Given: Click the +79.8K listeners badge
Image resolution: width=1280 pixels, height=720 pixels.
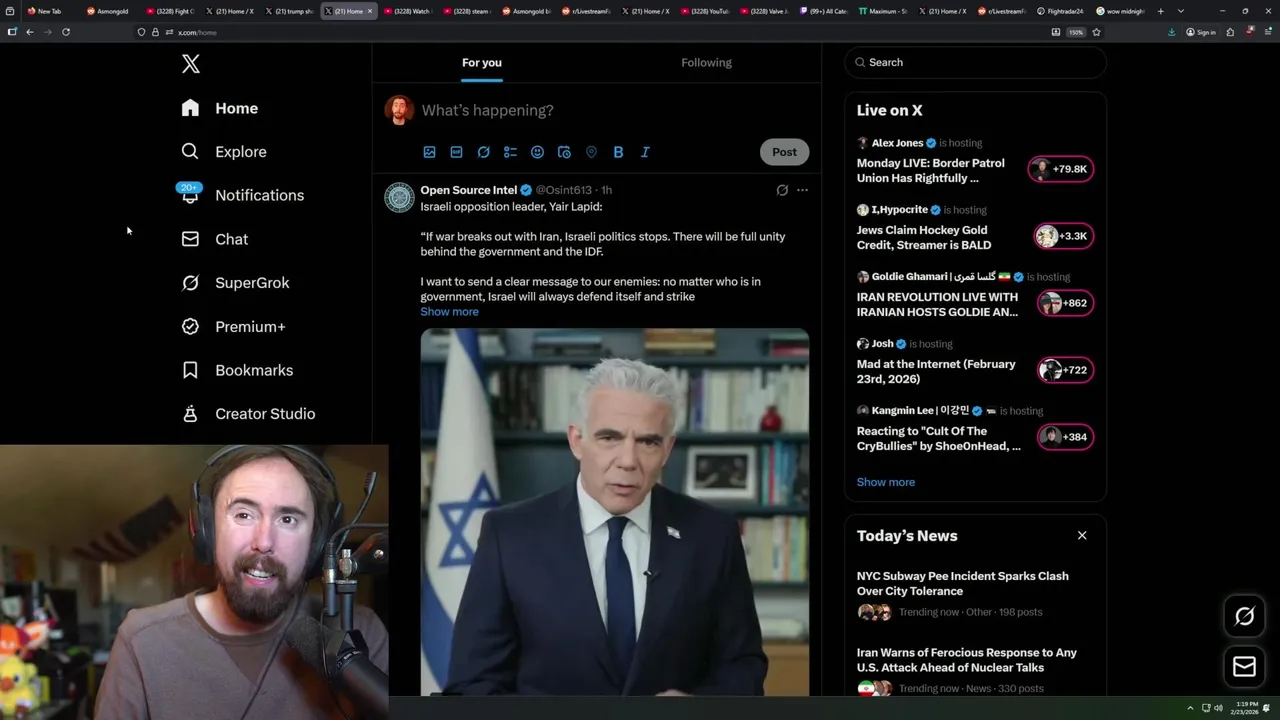Looking at the screenshot, I should click(1061, 169).
